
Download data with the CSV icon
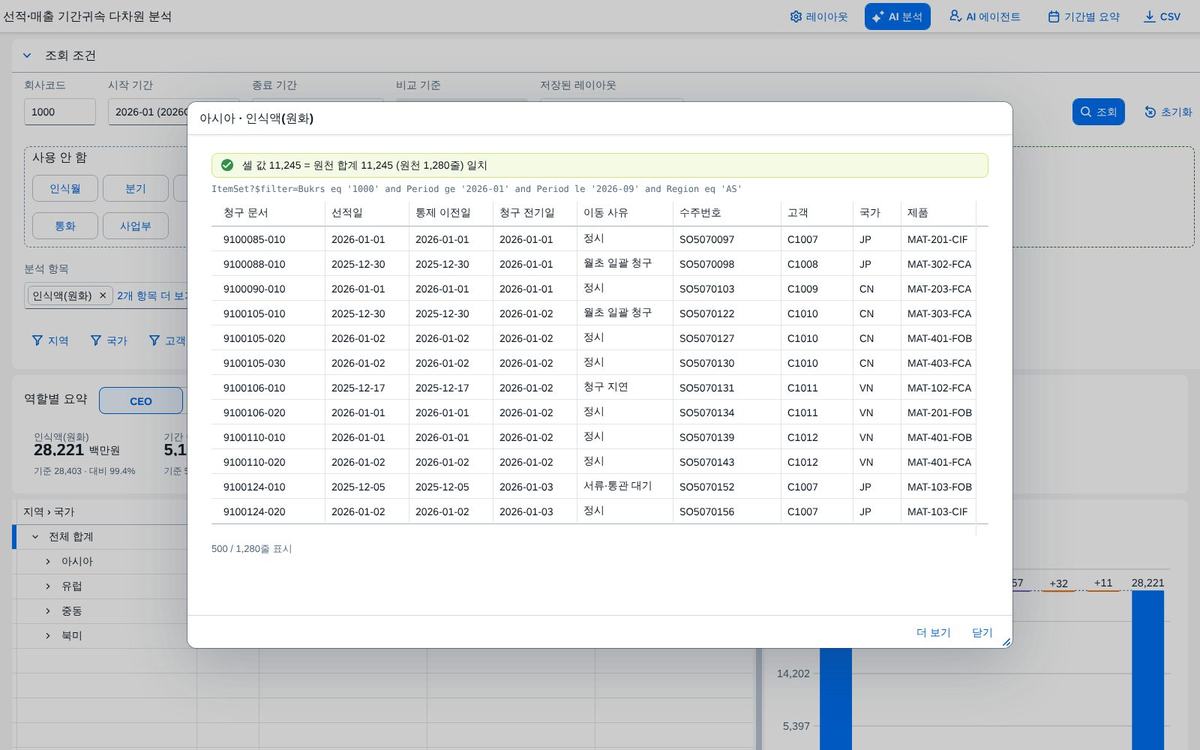1149,17
